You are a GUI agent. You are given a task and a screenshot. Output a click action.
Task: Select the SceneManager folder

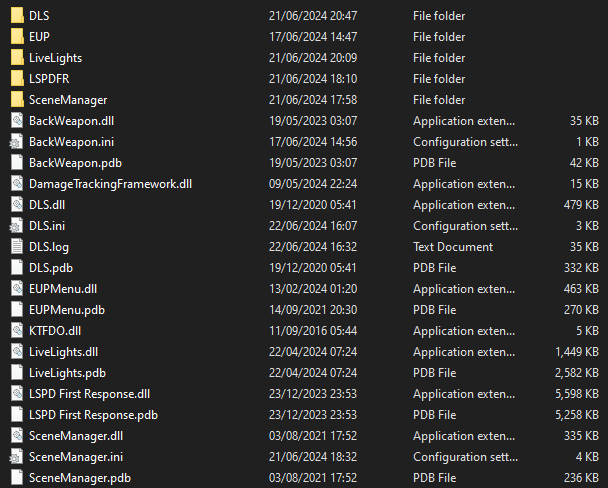67,100
